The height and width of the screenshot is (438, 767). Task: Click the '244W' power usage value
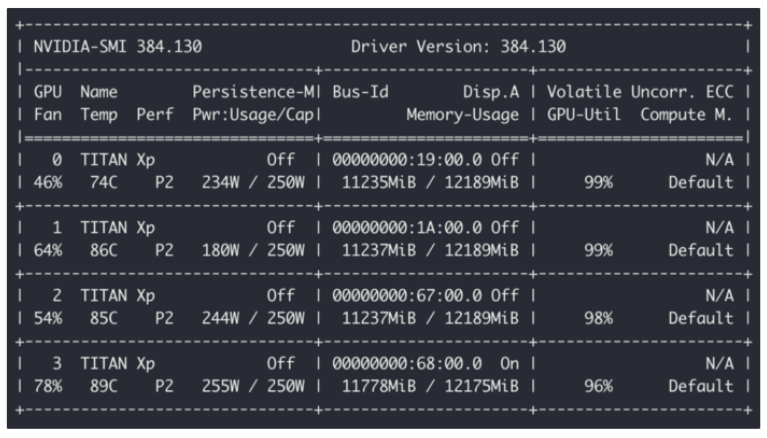[x=221, y=319]
